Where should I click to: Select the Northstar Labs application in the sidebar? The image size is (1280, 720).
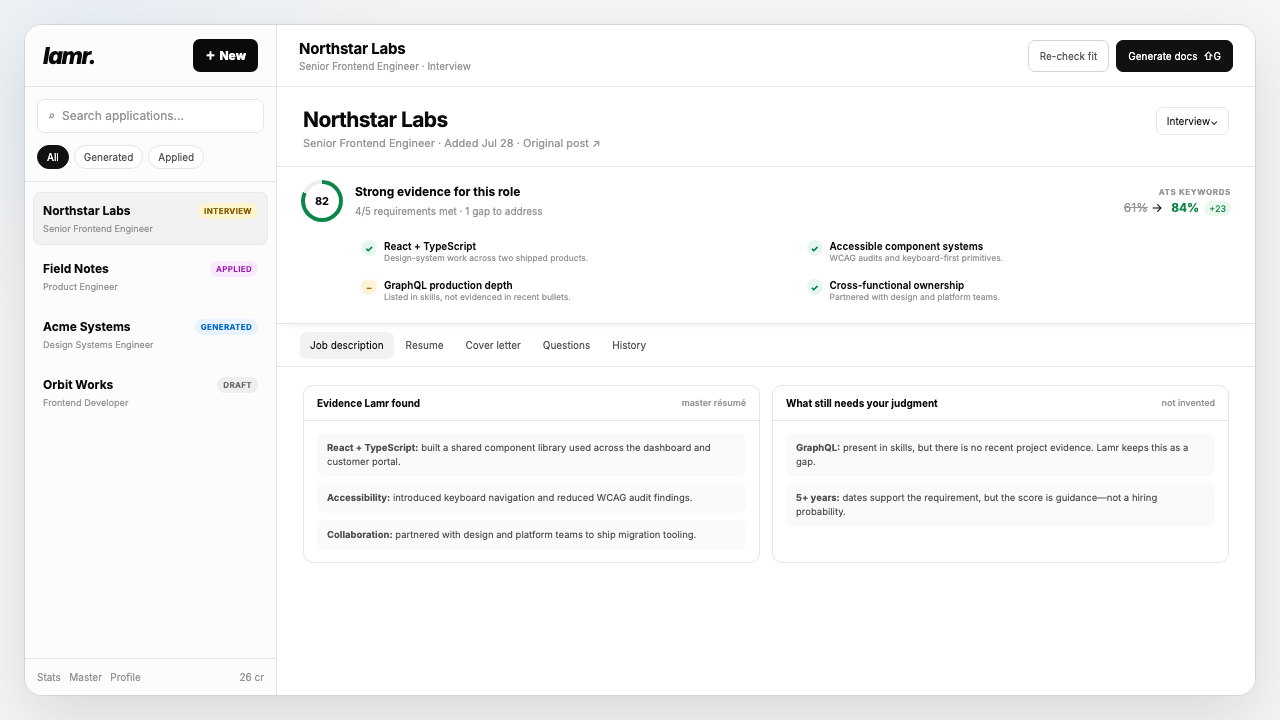(150, 219)
